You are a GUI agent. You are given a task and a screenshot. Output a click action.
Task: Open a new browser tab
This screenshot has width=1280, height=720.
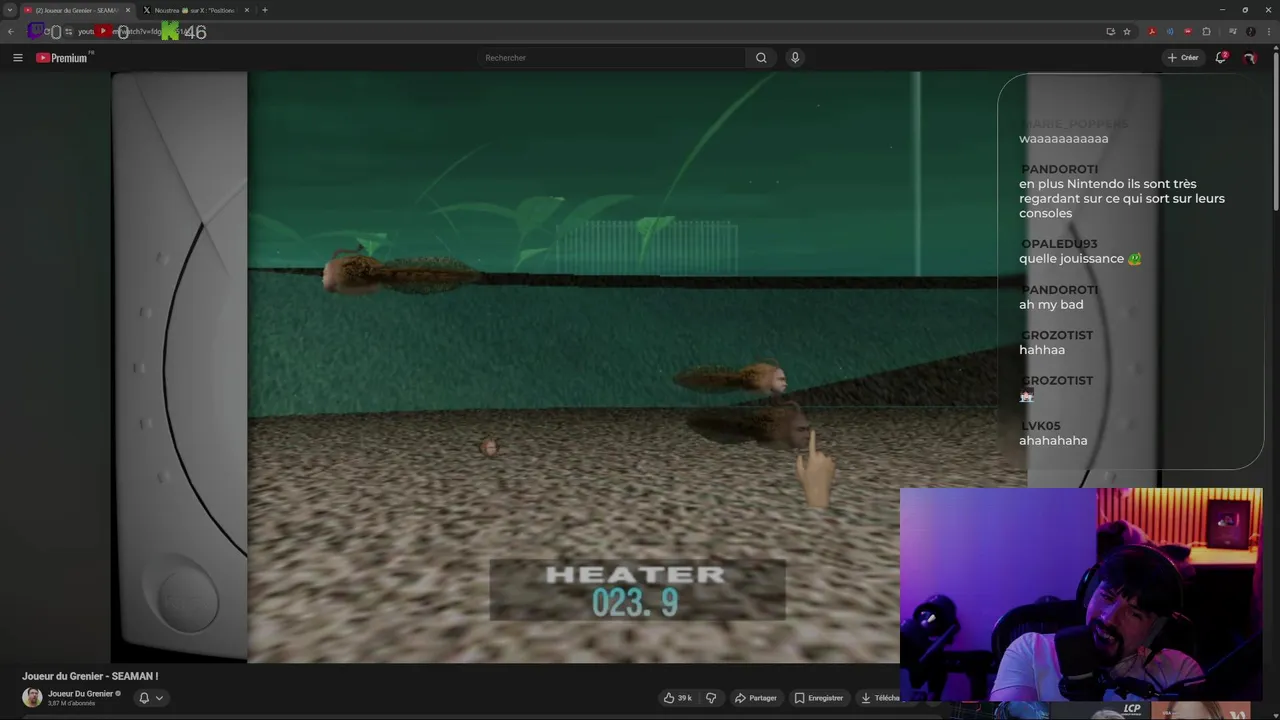tap(265, 10)
